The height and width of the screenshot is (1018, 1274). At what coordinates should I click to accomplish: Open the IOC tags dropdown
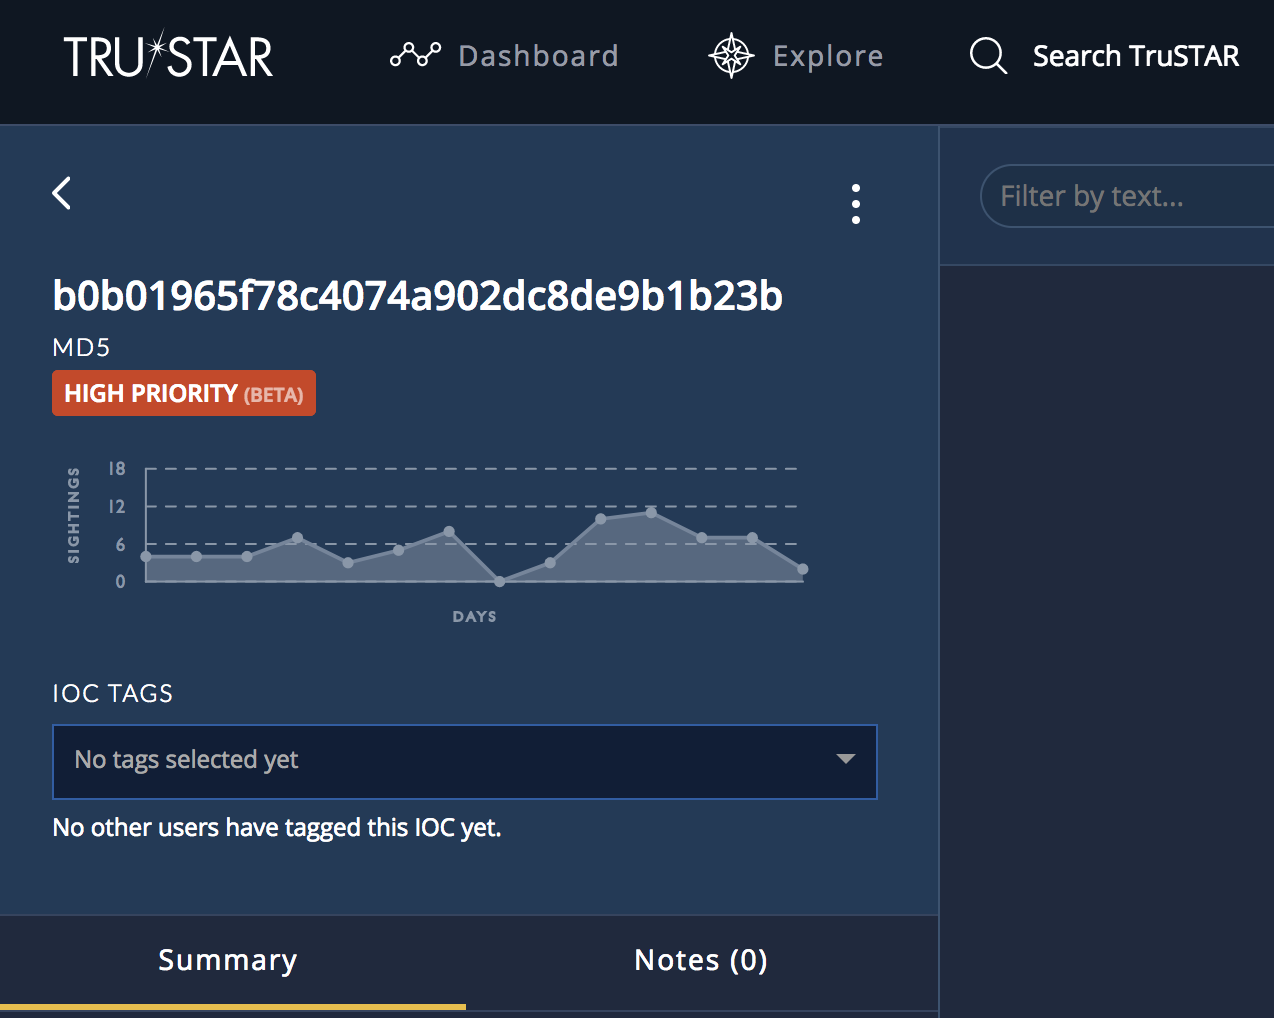465,762
